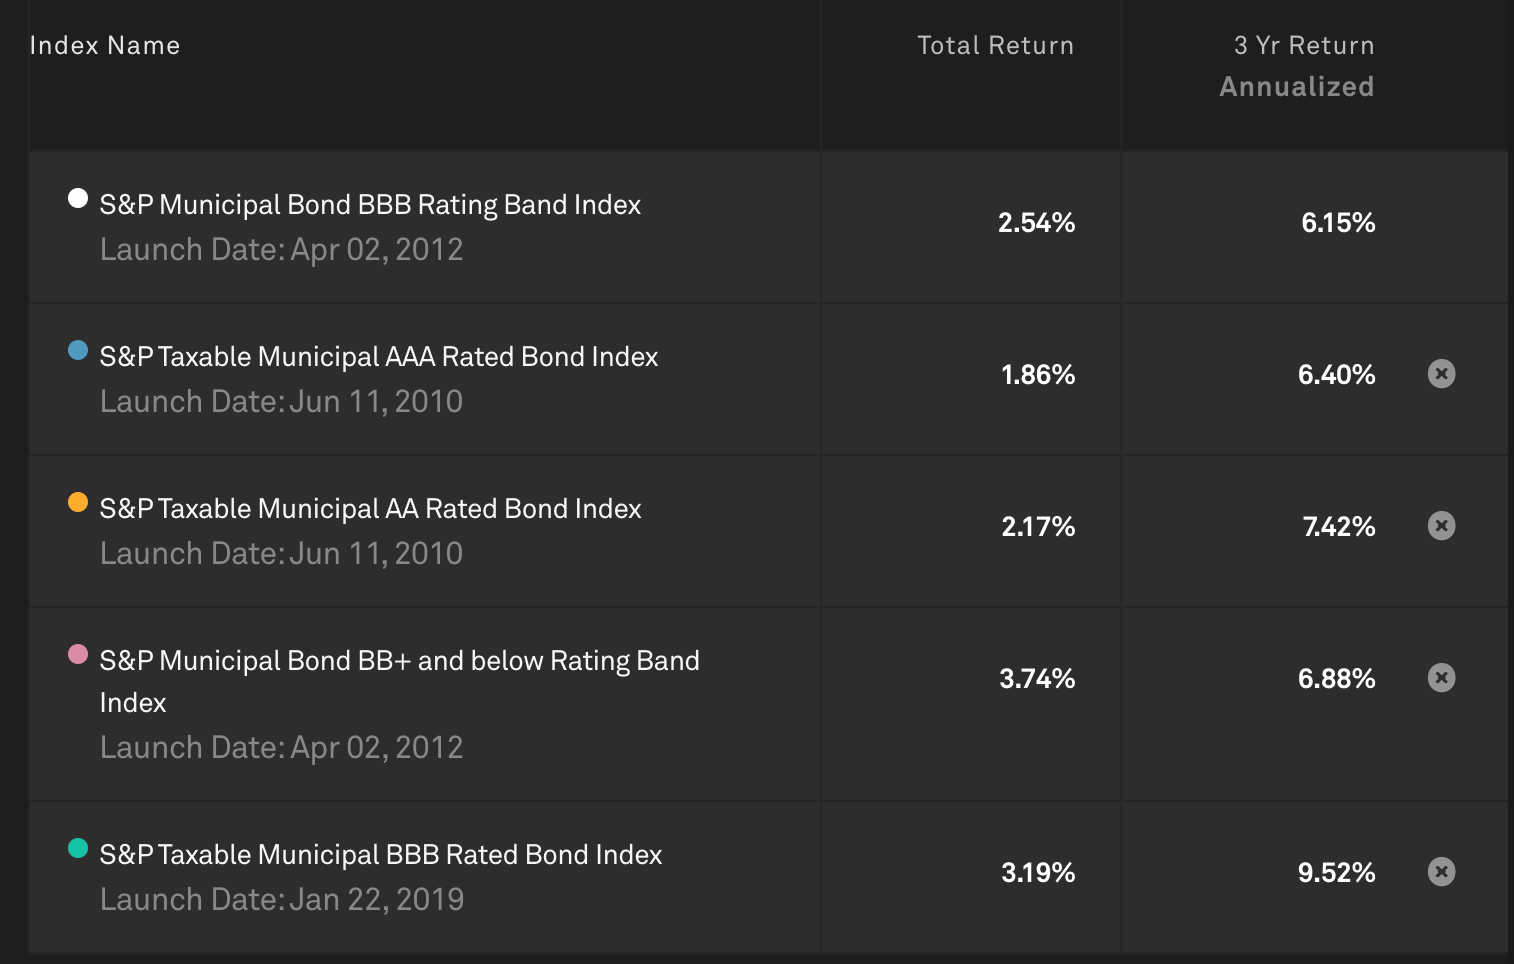Remove the BB+ and below Rating Band row
1514x964 pixels.
pos(1441,678)
